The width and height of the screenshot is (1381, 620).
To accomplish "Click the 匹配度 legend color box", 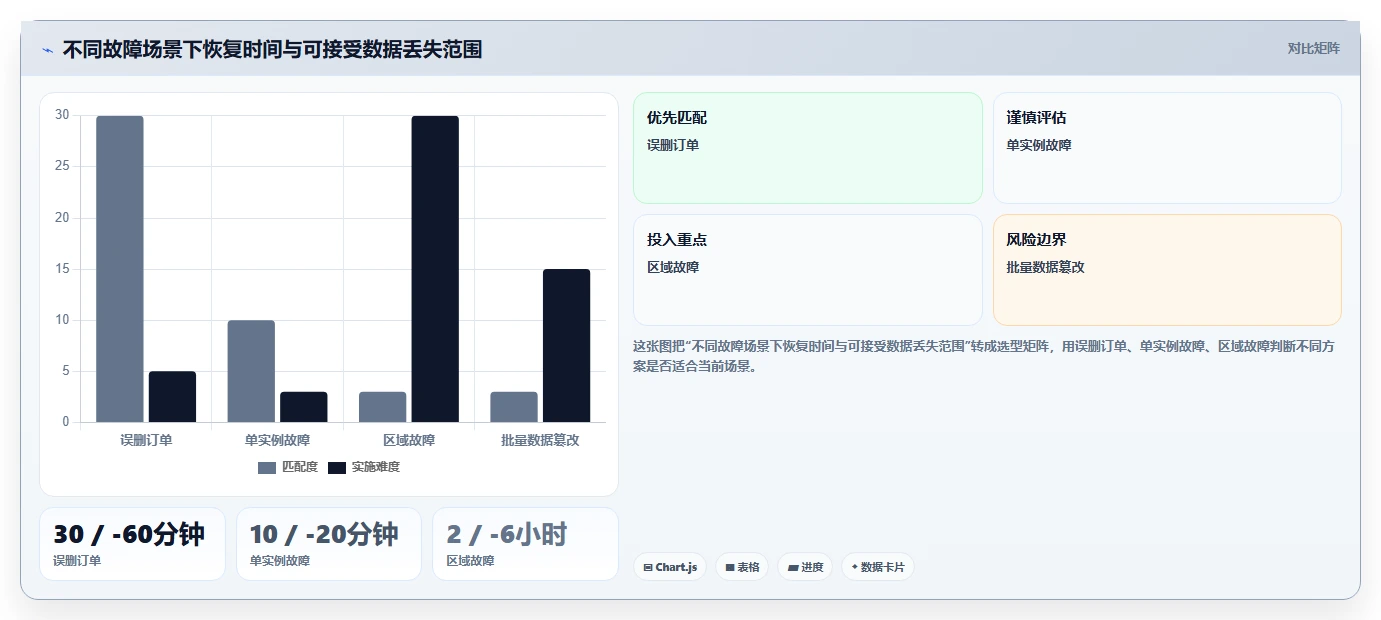I will coord(267,468).
